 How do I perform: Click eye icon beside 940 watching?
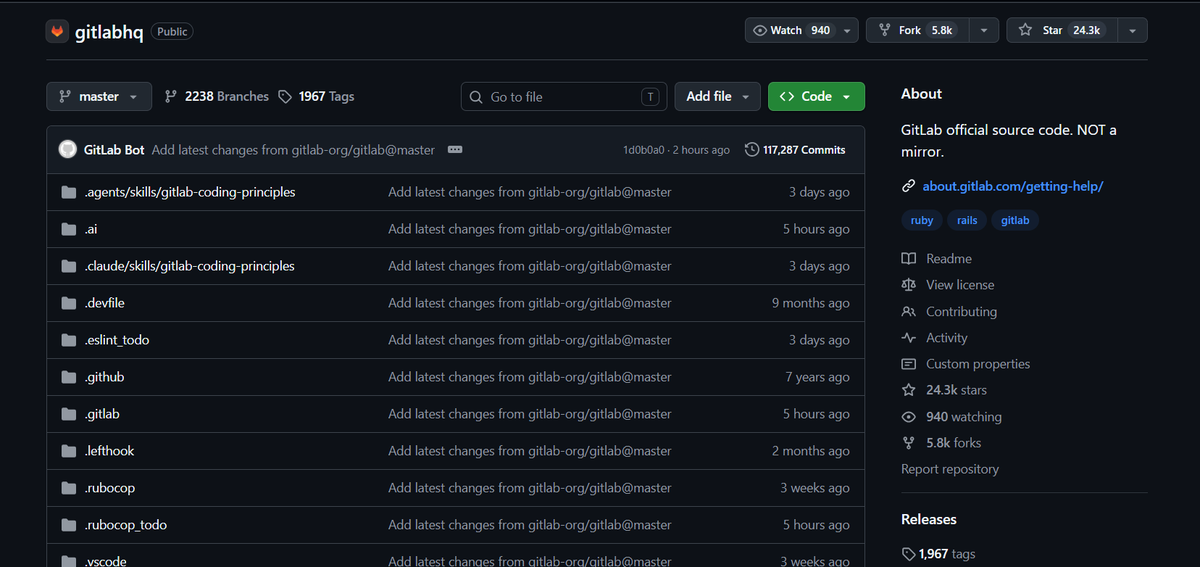(x=908, y=417)
